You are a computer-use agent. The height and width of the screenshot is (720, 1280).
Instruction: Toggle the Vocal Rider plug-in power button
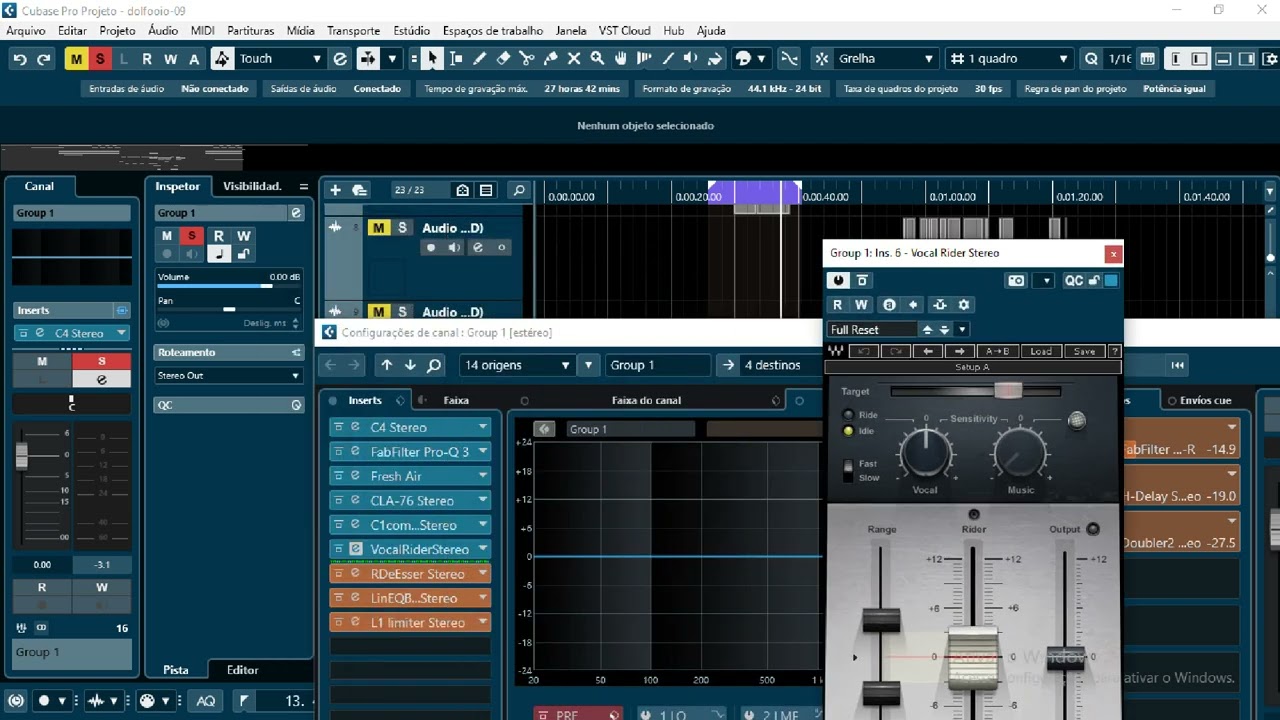coord(838,281)
